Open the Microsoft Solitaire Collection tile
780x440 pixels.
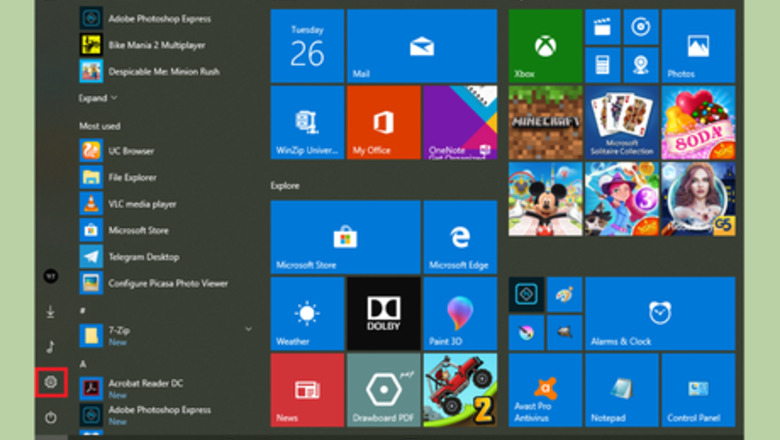[622, 122]
